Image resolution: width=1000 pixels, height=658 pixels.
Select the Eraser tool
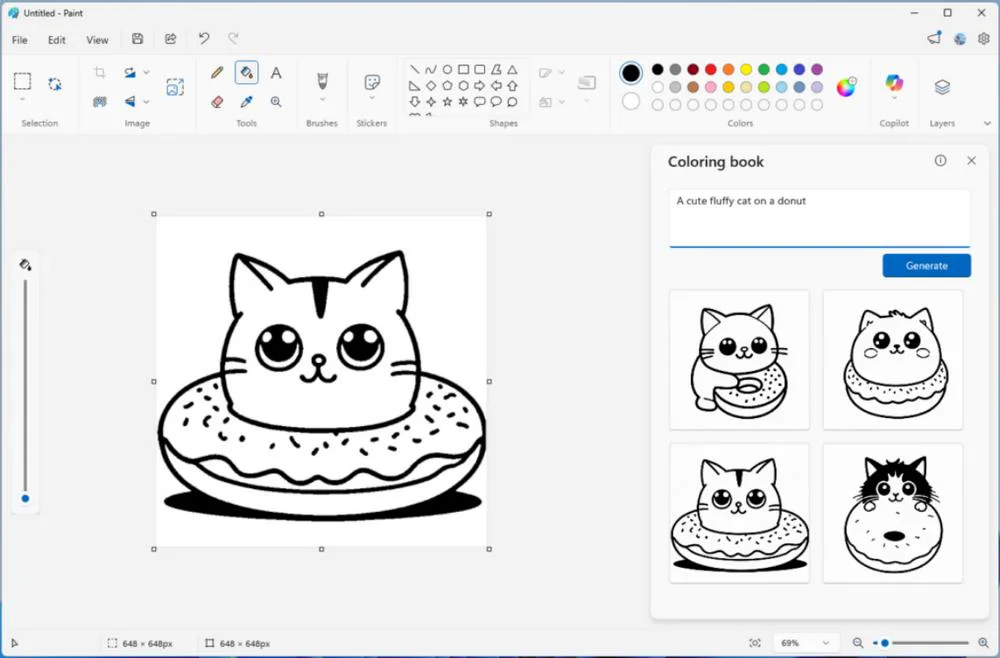(214, 101)
